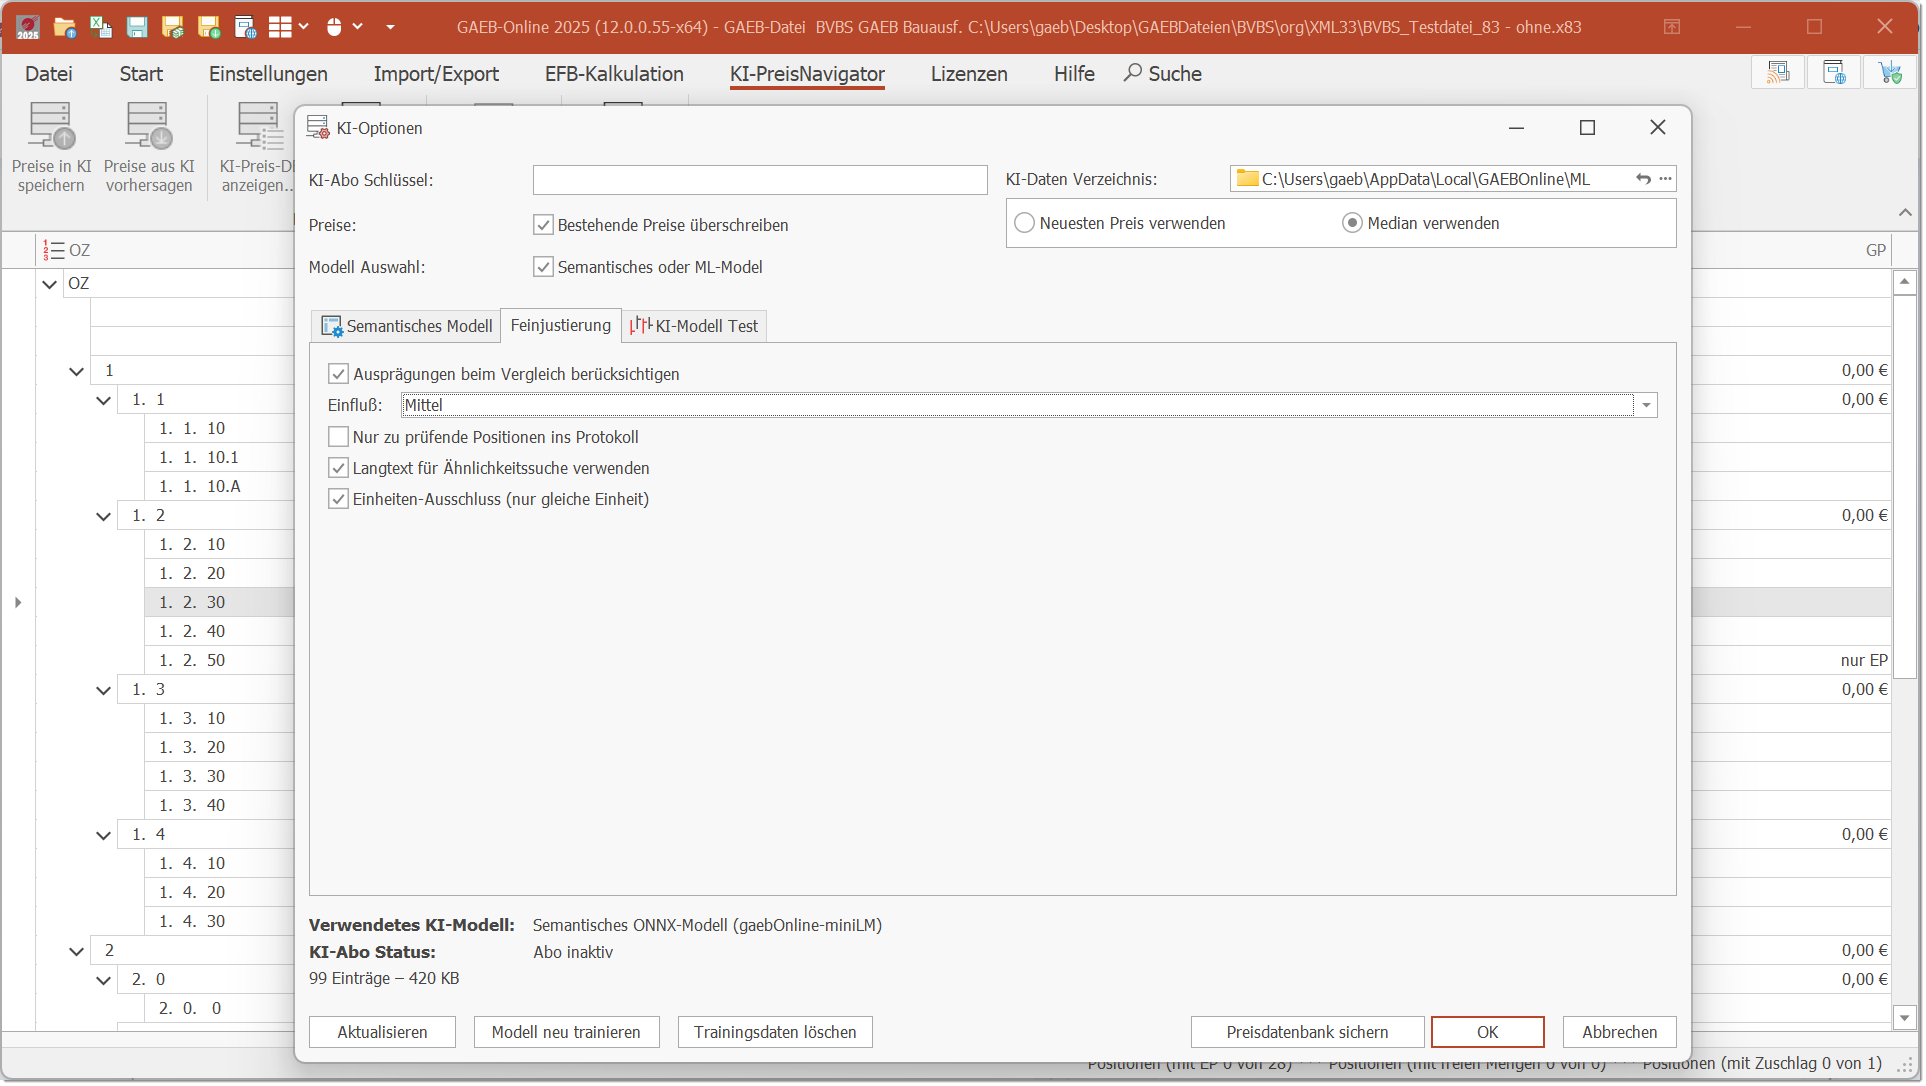Image resolution: width=1926 pixels, height=1086 pixels.
Task: Toggle Bestehende Preise überschreiben checkbox
Action: [543, 225]
